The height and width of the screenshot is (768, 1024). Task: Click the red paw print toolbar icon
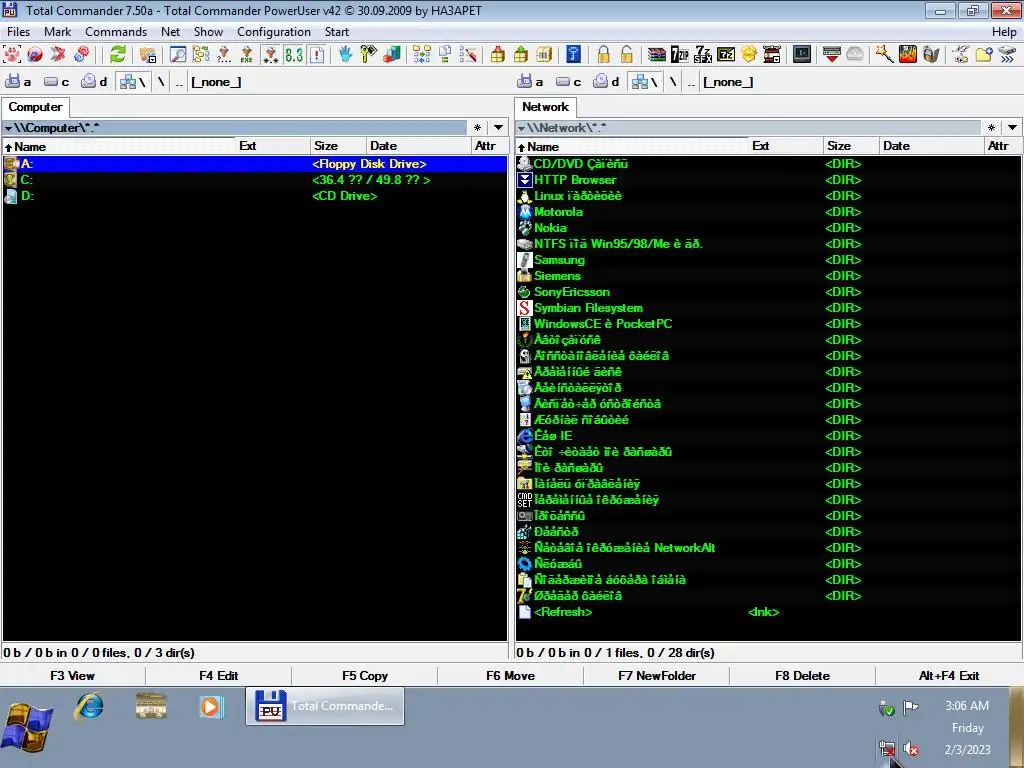pyautogui.click(x=12, y=55)
